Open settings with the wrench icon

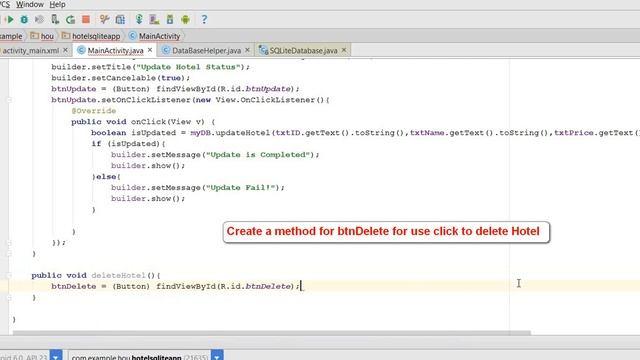click(104, 20)
